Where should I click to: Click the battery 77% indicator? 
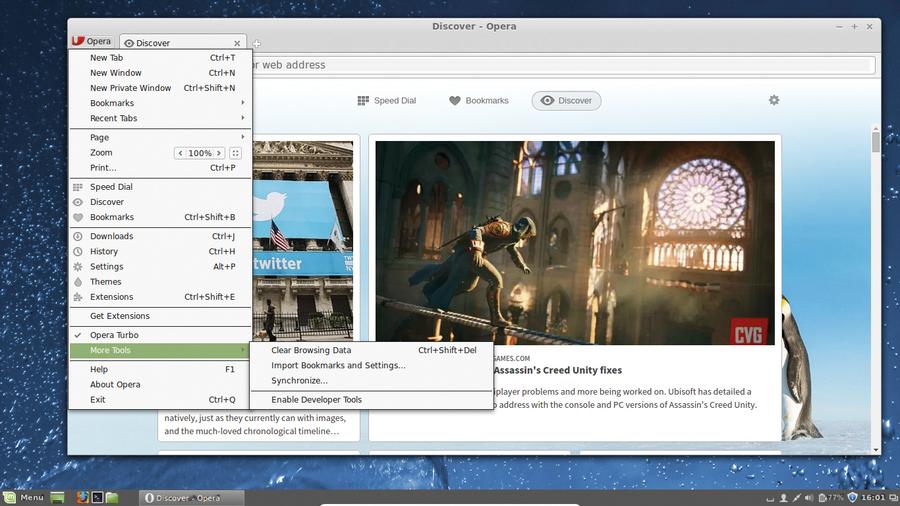click(831, 498)
